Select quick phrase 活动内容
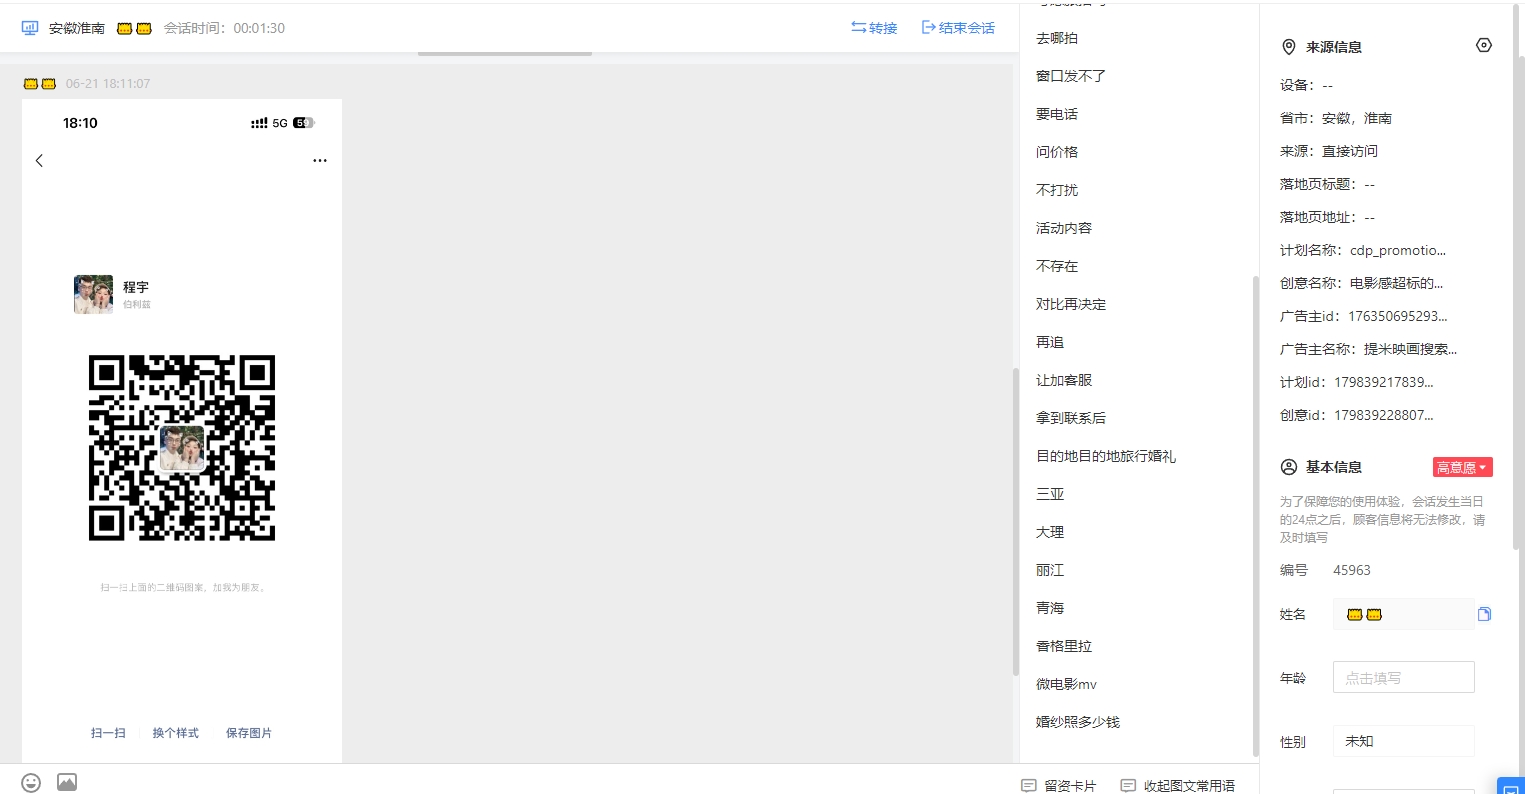This screenshot has width=1525, height=794. coord(1064,228)
